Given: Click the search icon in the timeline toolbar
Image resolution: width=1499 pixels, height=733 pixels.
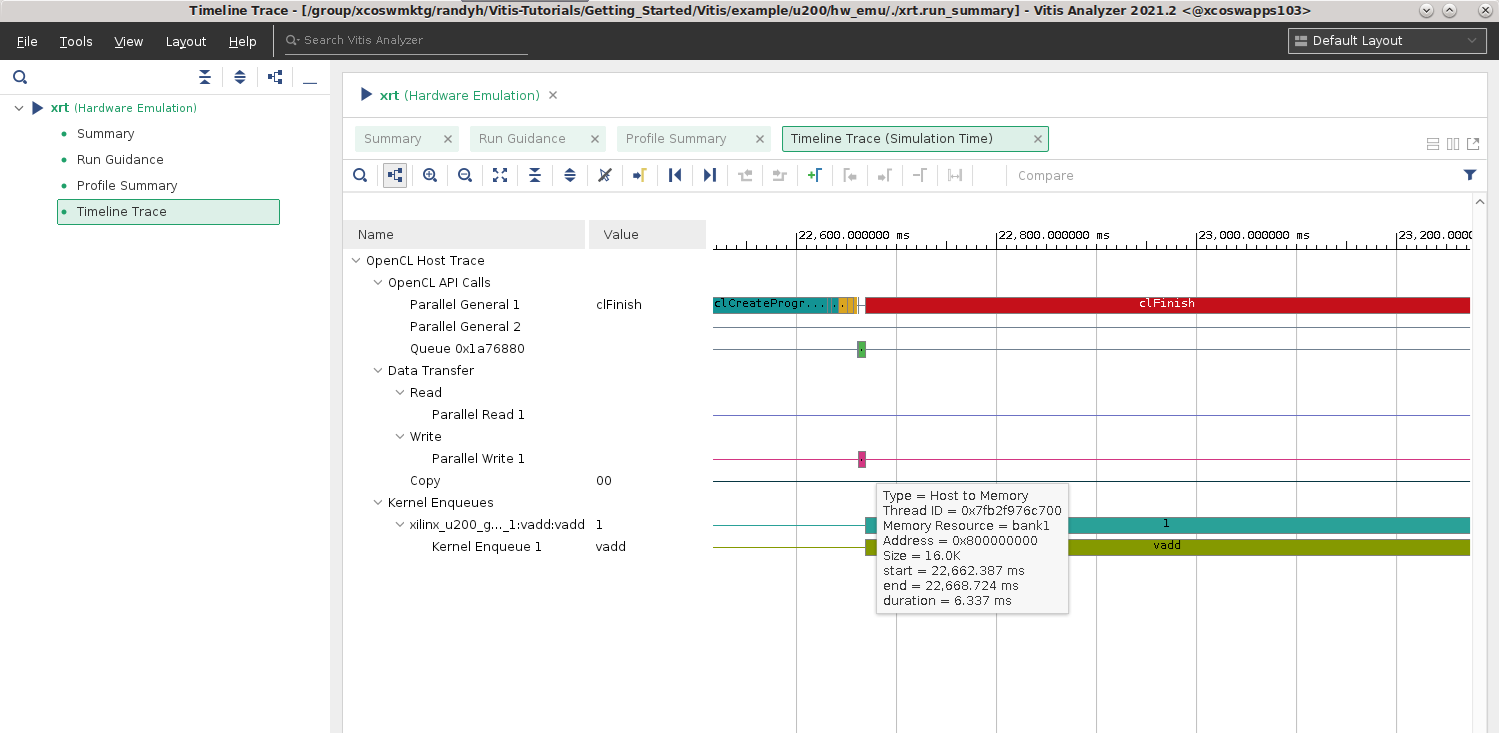Looking at the screenshot, I should tap(360, 175).
